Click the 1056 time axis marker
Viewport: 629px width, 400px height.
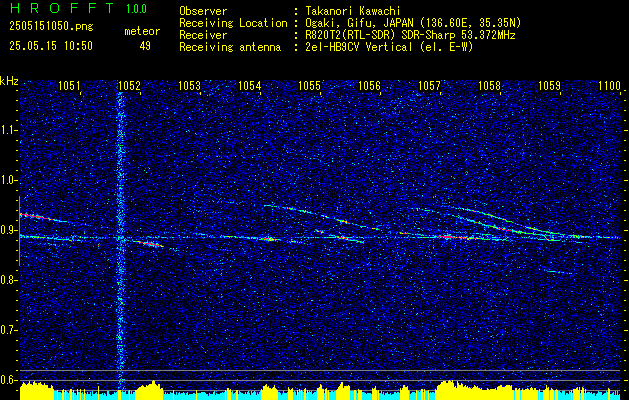[x=369, y=85]
